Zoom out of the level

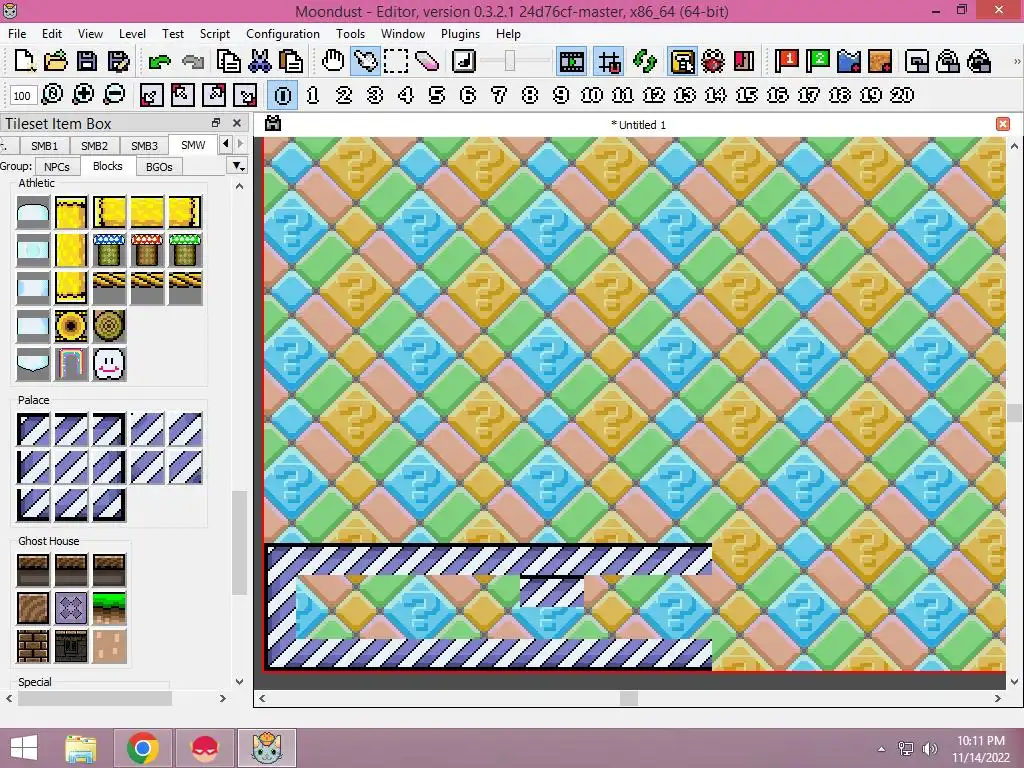pos(114,95)
